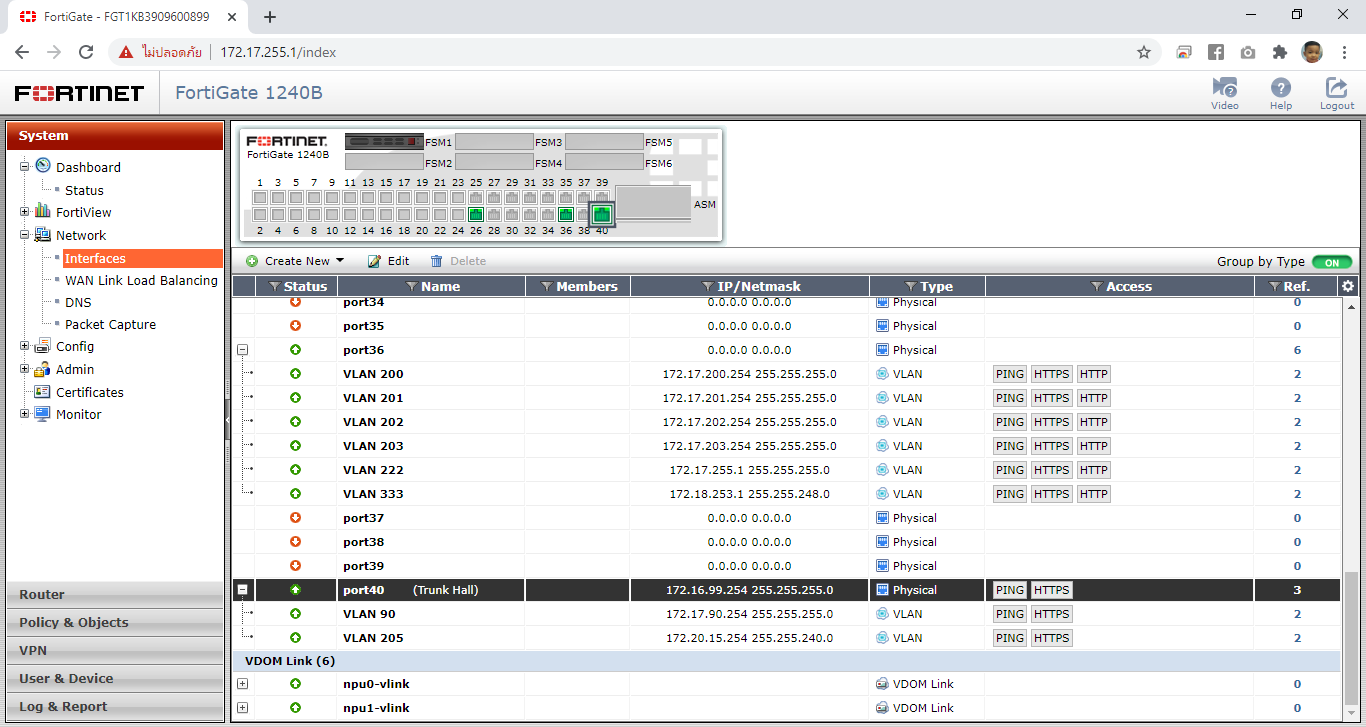Screen dimensions: 1366x727
Task: Select VLAN 205 interface name
Action: click(373, 638)
